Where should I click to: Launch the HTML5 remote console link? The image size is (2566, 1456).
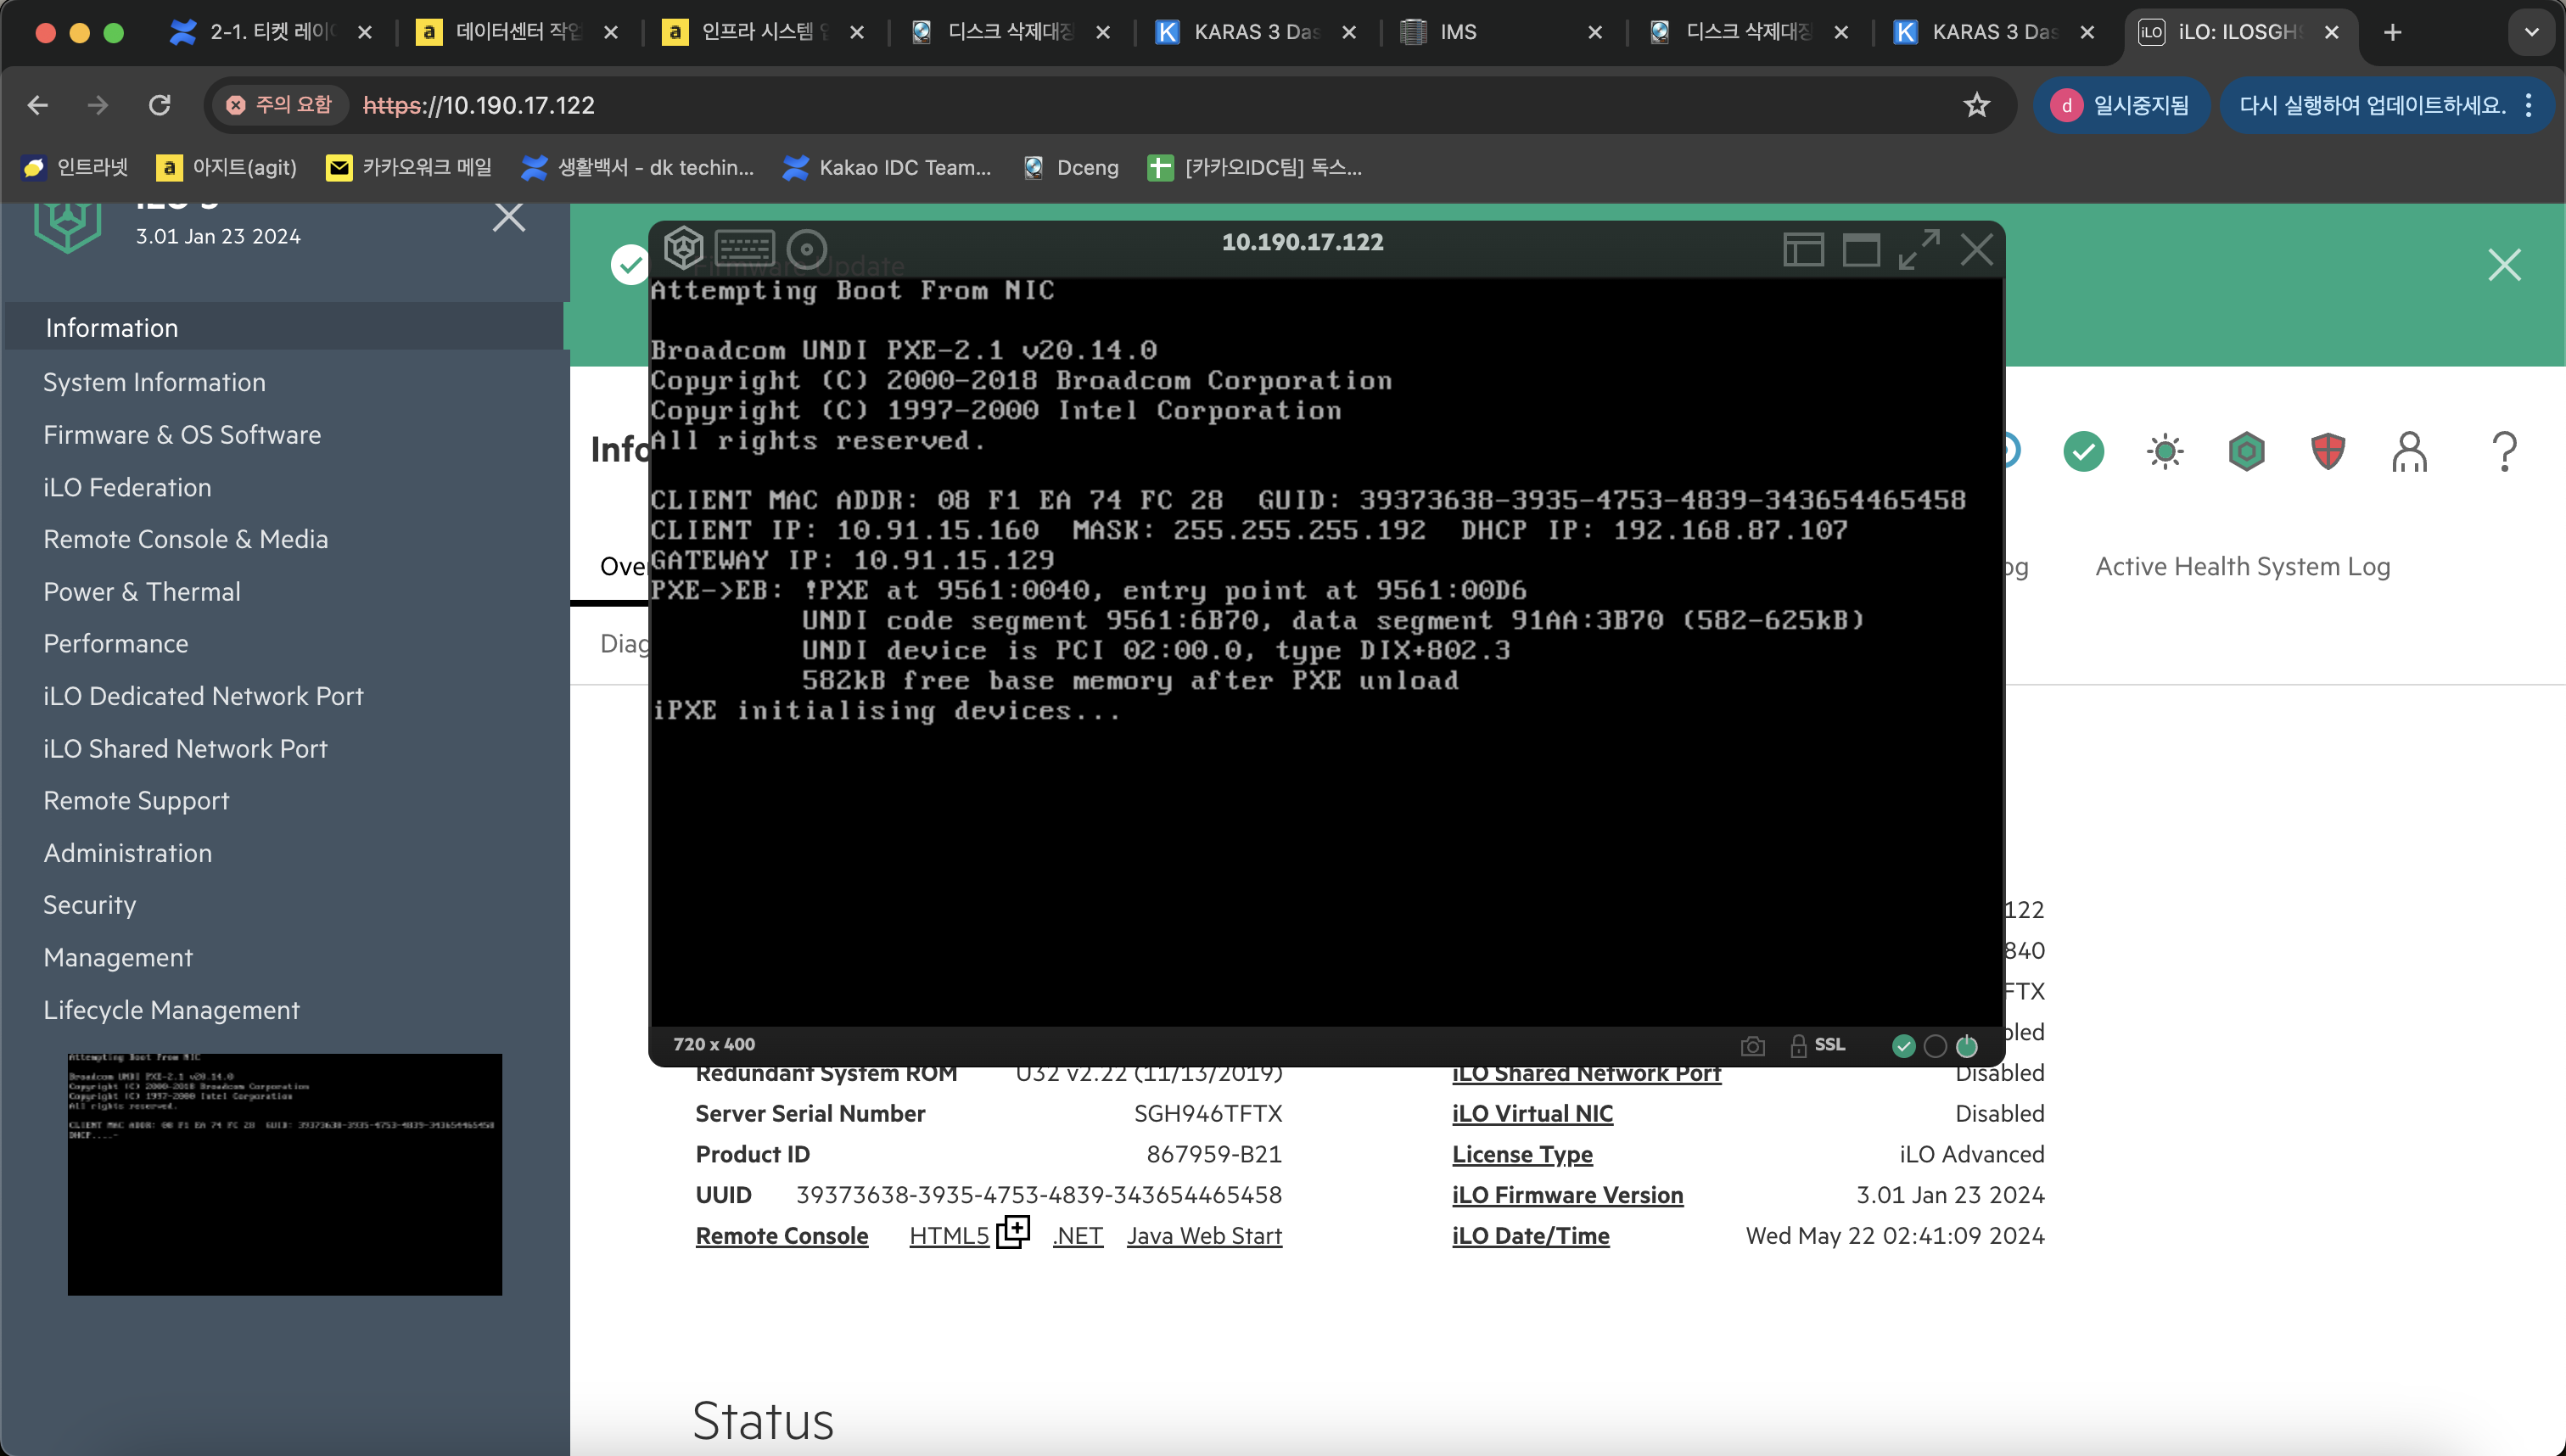948,1235
